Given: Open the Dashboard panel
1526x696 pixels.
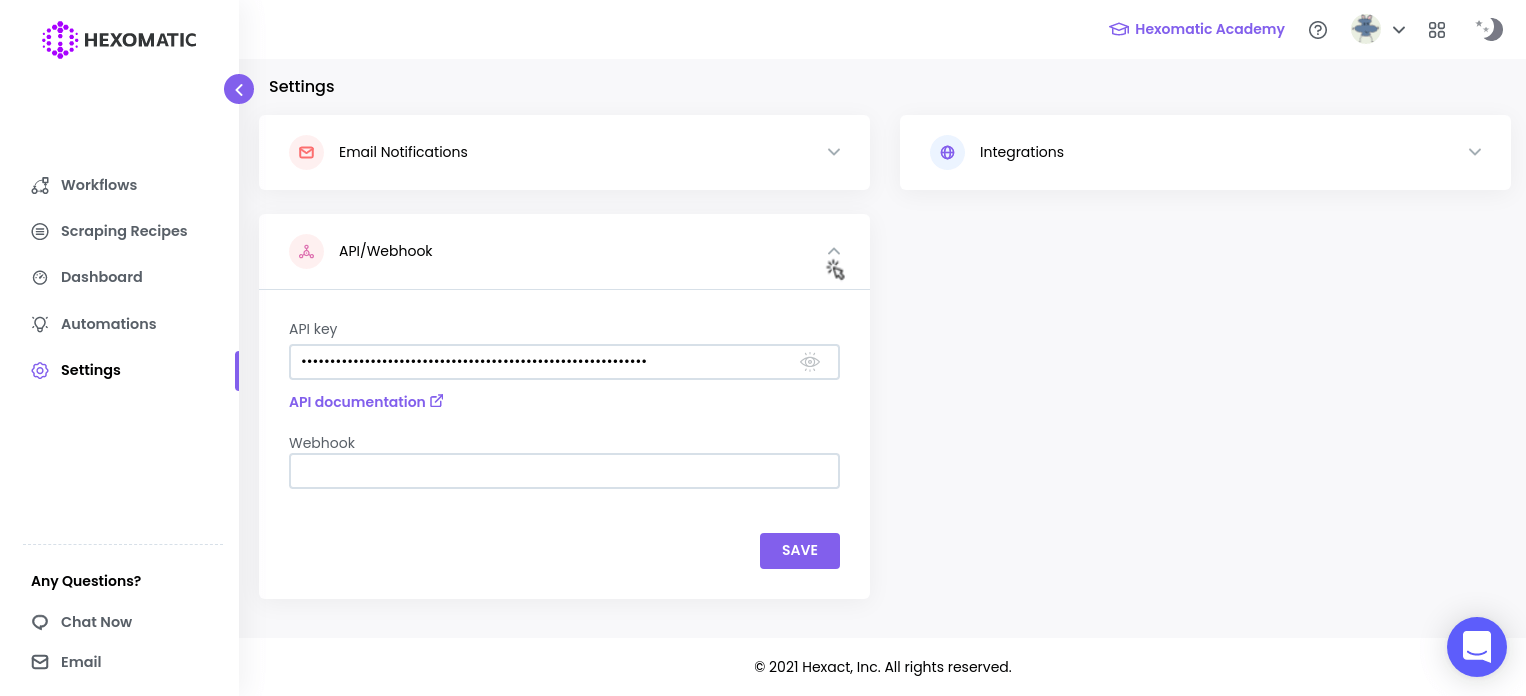Looking at the screenshot, I should [x=101, y=277].
